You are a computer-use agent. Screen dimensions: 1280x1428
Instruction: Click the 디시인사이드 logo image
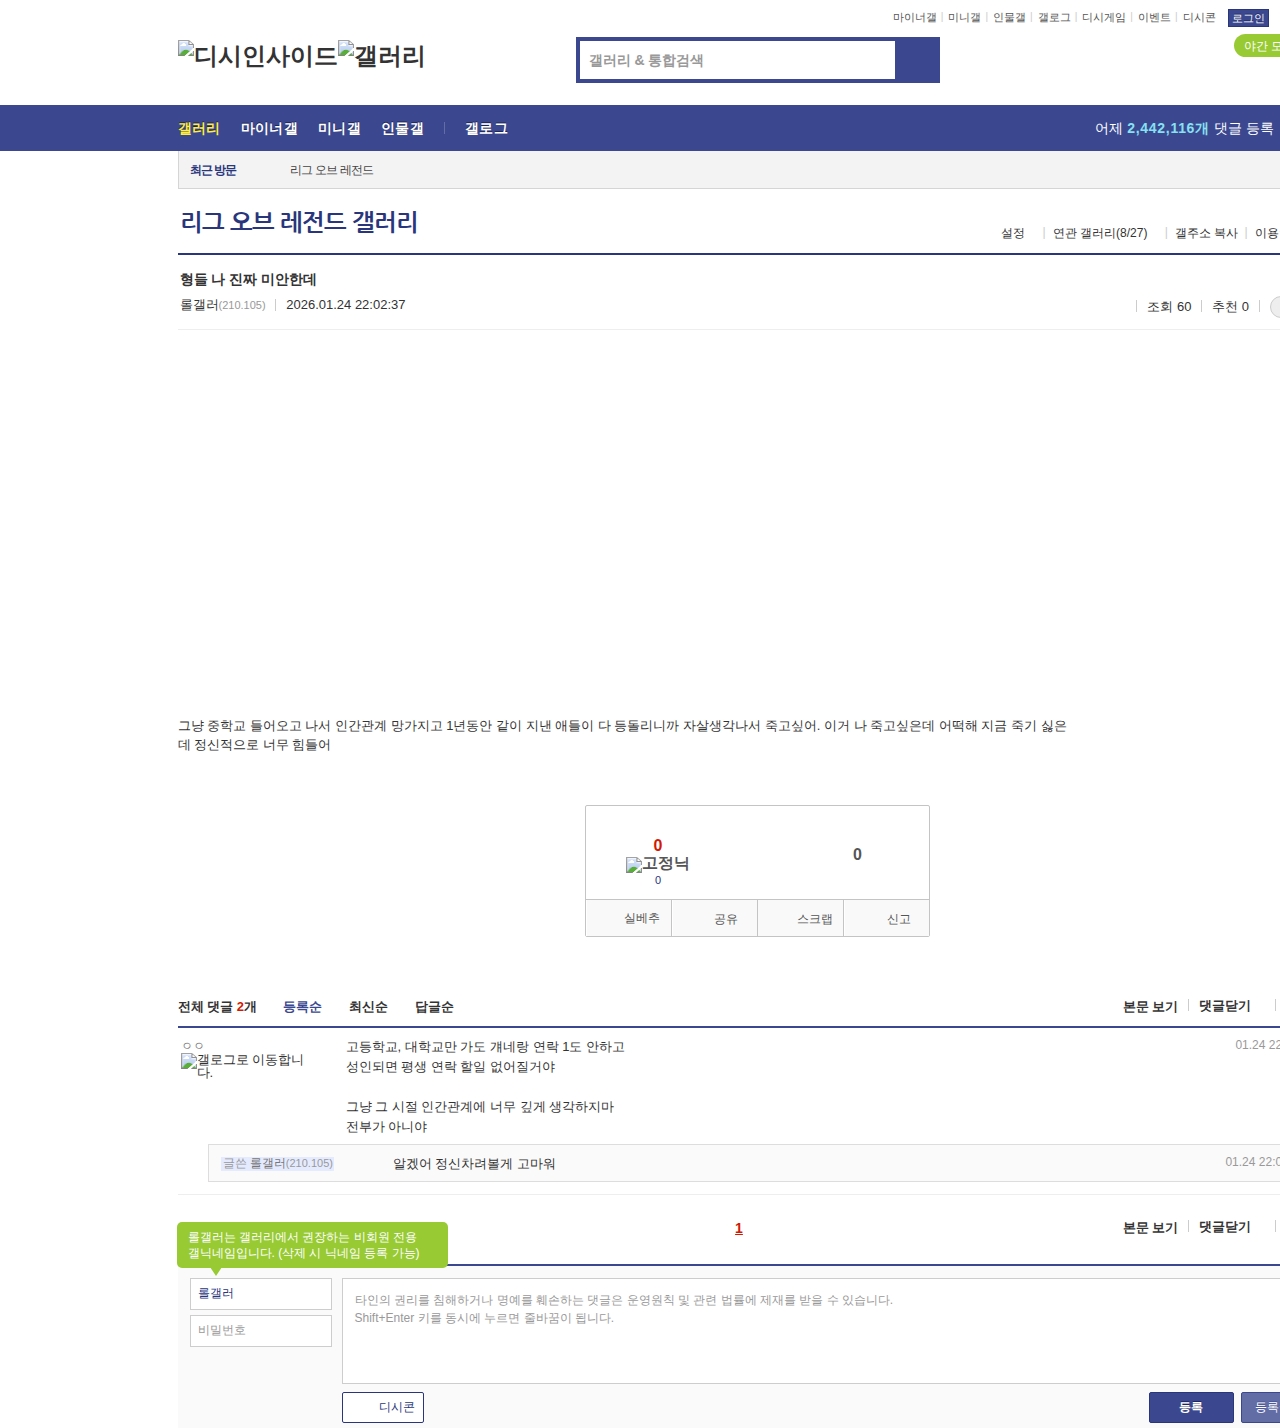pos(258,56)
